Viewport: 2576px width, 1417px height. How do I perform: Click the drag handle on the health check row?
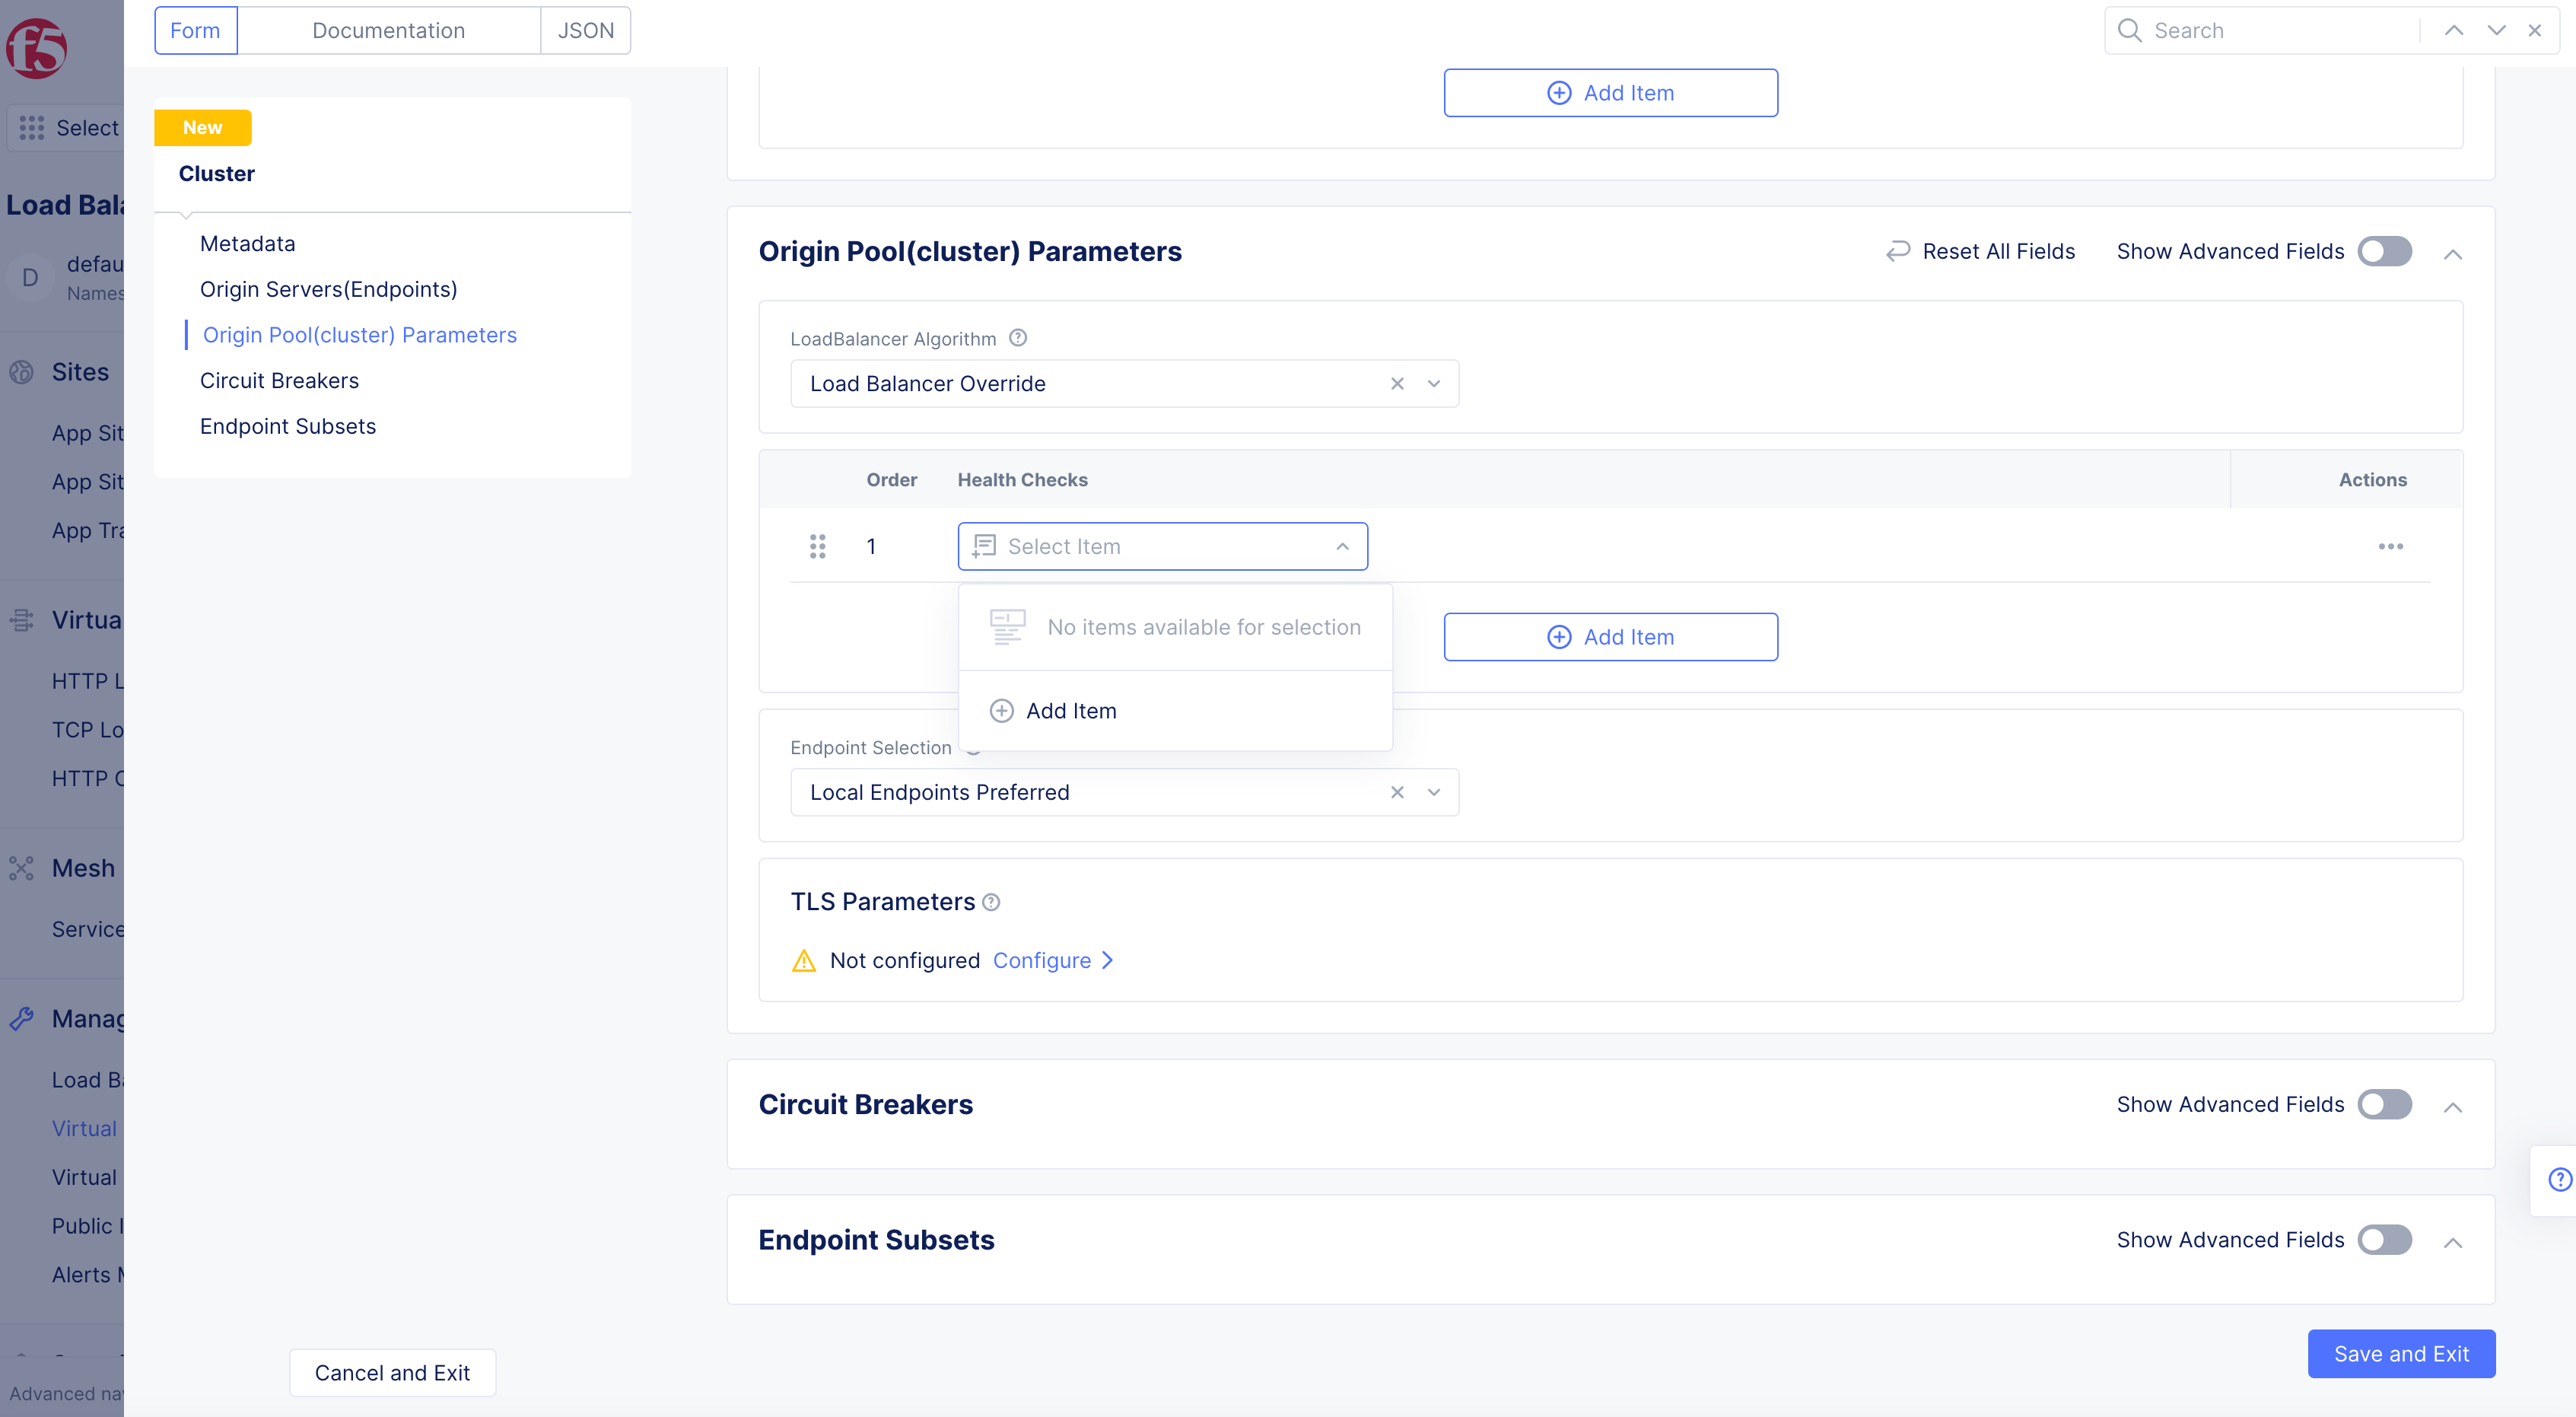[817, 546]
